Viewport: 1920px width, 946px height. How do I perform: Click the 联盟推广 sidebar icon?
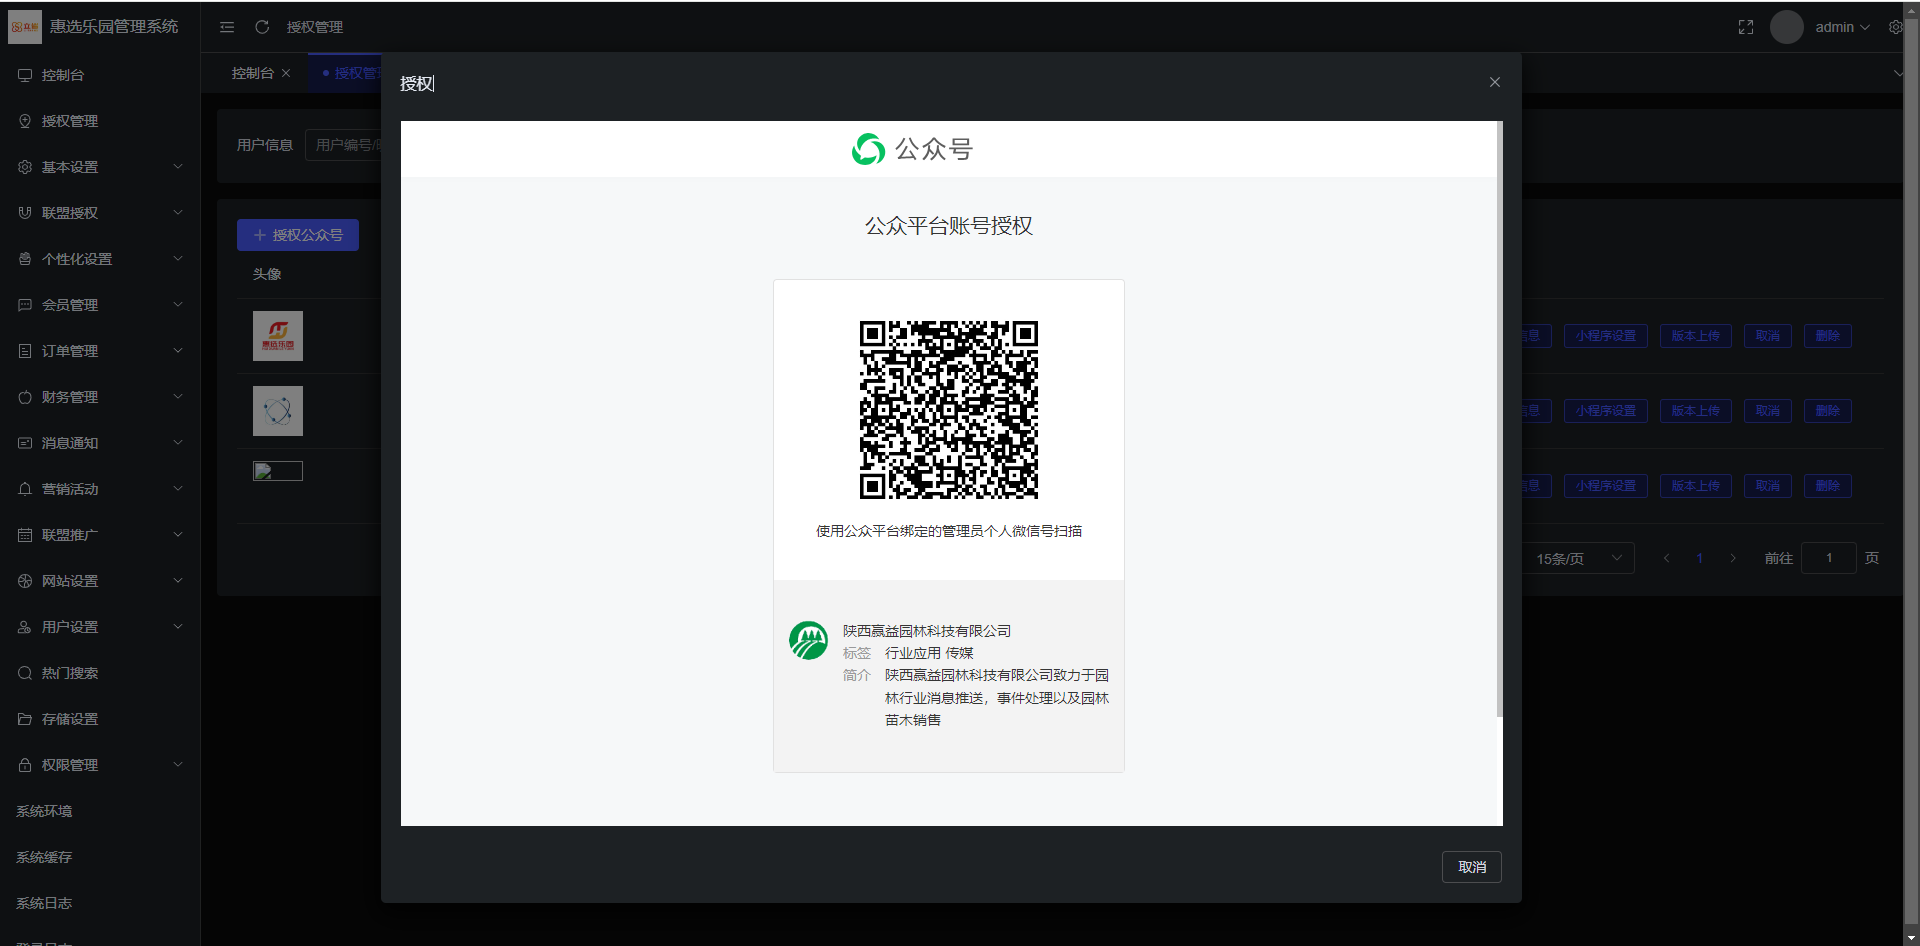[25, 535]
